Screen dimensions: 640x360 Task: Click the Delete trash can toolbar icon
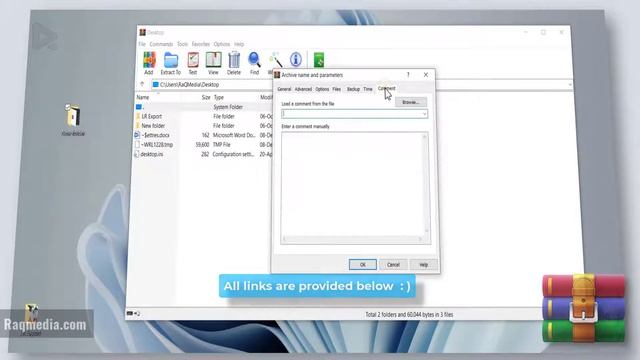pyautogui.click(x=234, y=63)
